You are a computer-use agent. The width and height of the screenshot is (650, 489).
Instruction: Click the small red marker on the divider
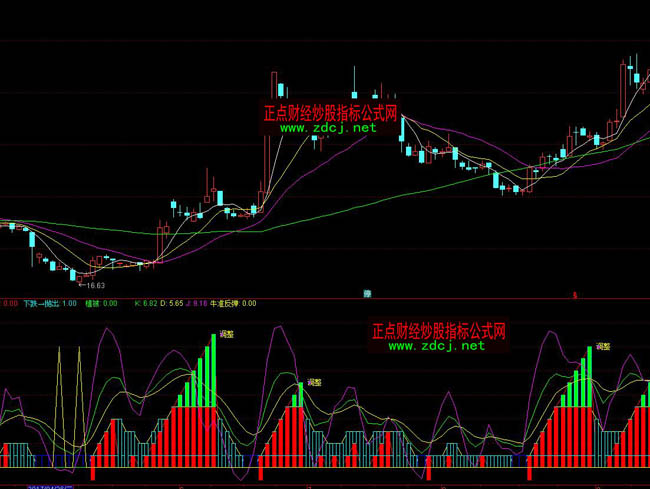(575, 295)
